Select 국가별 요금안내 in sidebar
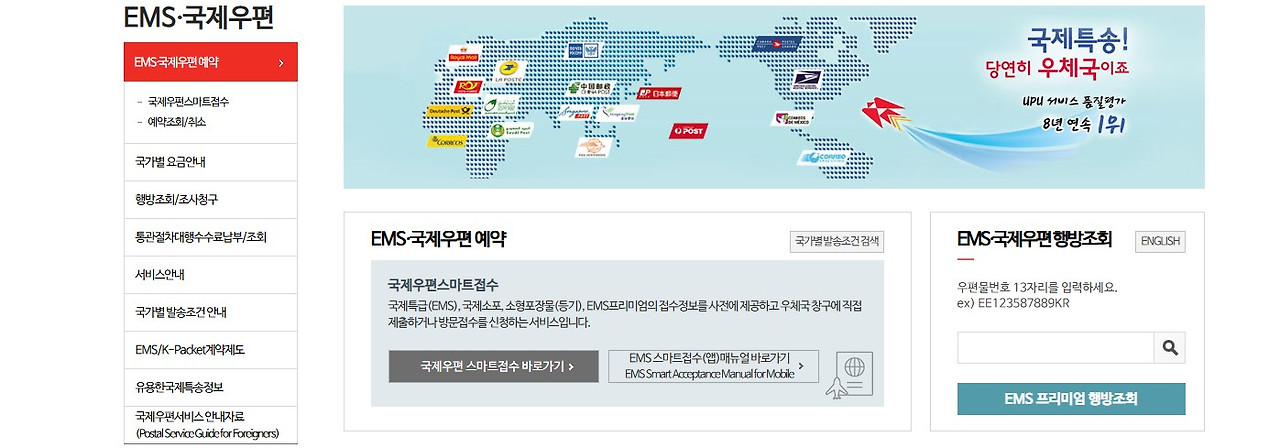The height and width of the screenshot is (448, 1280). click(211, 162)
